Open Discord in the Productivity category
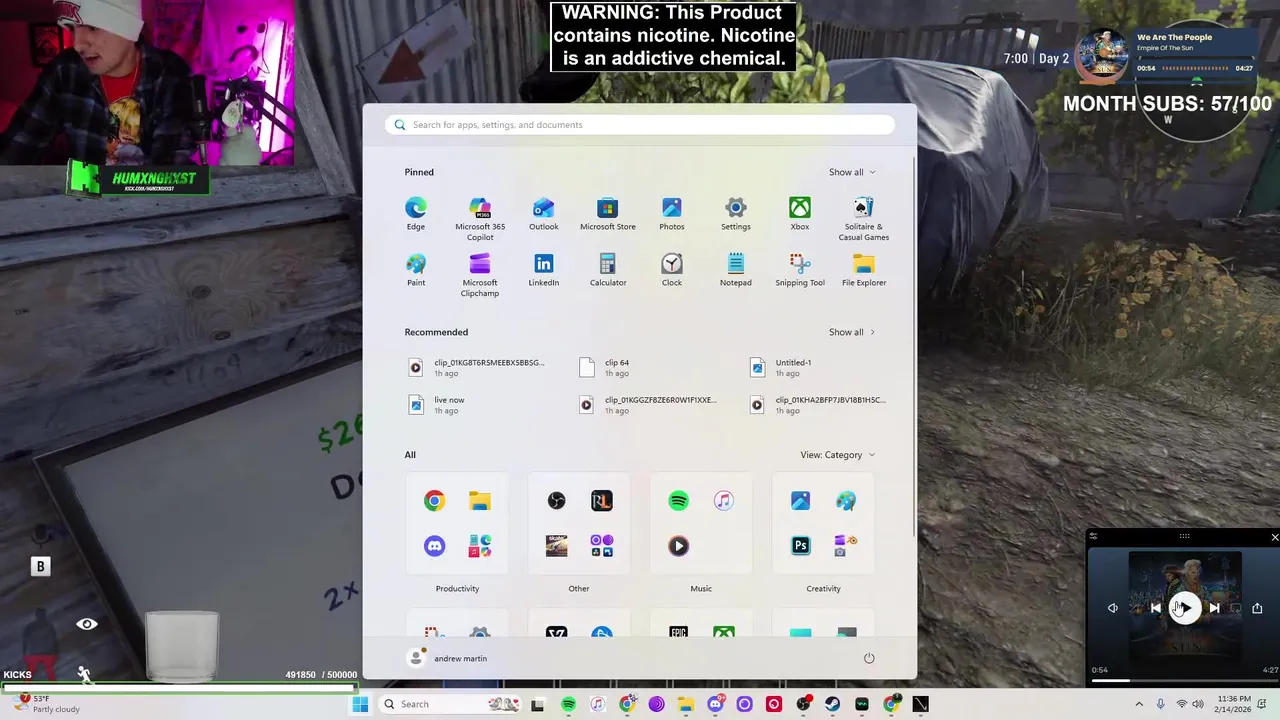 click(434, 546)
